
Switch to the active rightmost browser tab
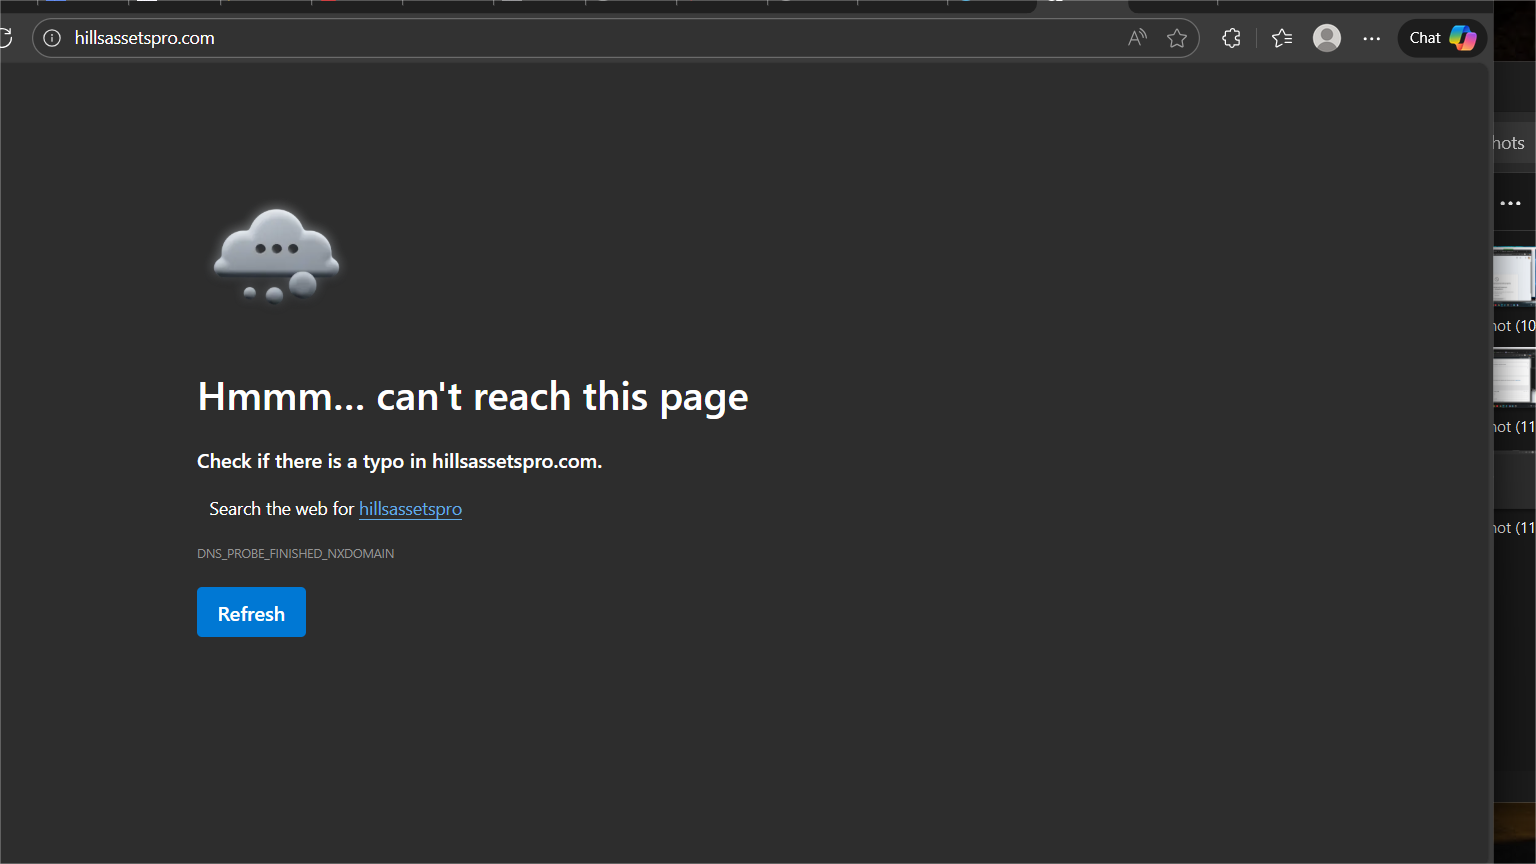point(1082,5)
